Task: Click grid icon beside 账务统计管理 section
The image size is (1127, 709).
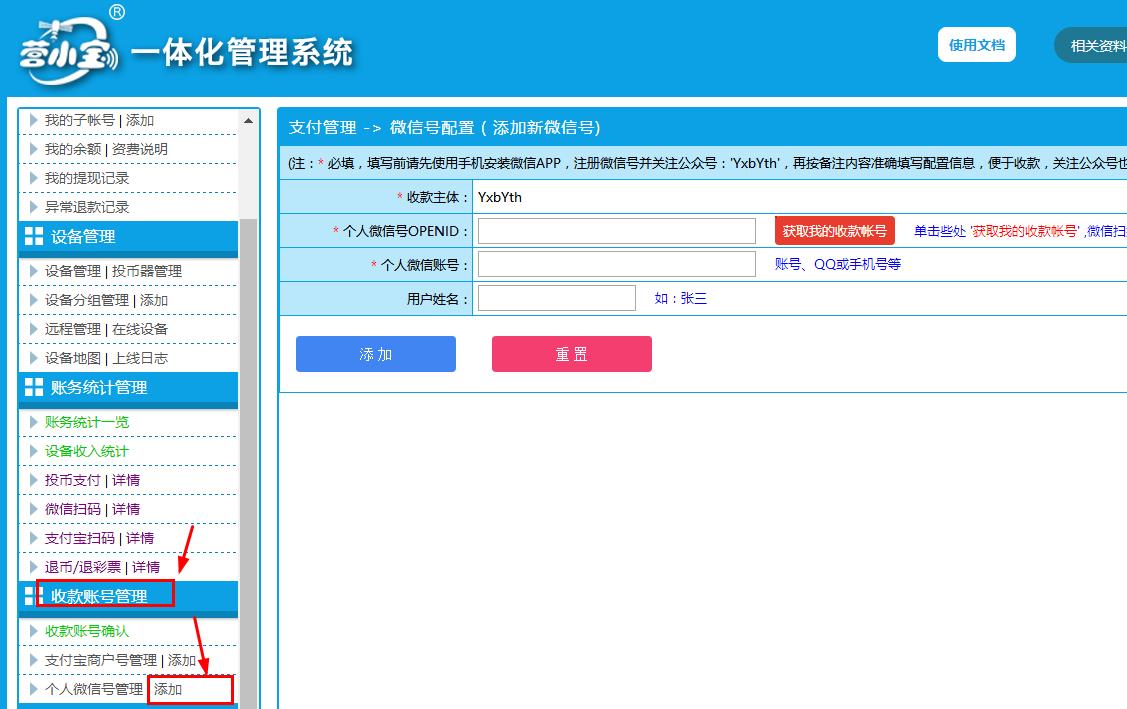Action: click(34, 388)
